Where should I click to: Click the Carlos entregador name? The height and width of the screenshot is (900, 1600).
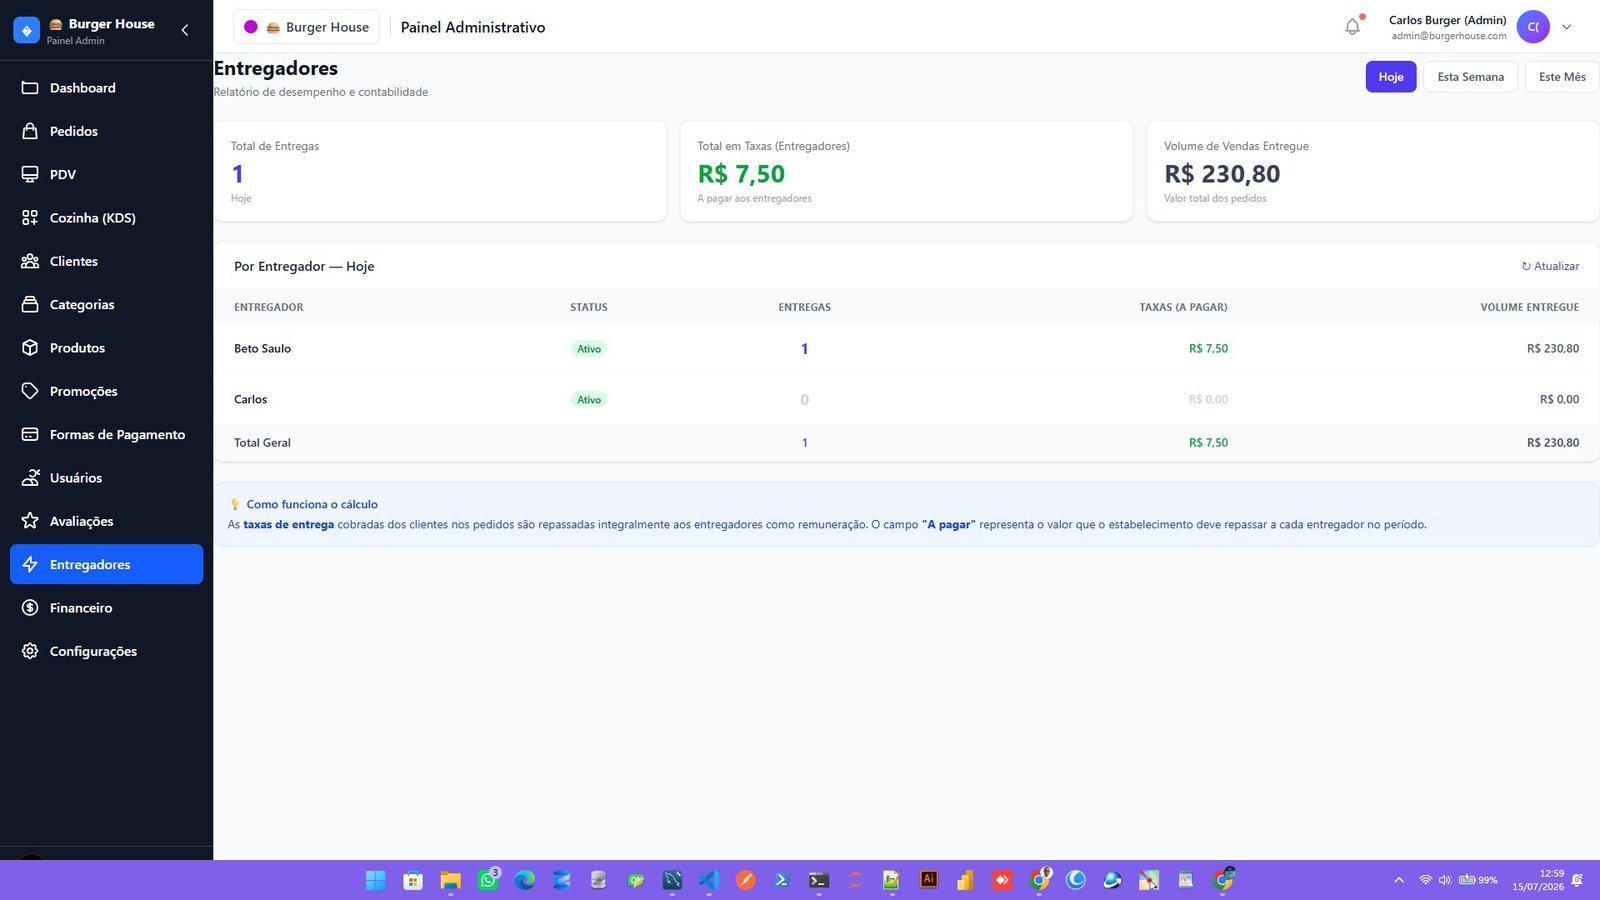pyautogui.click(x=250, y=399)
